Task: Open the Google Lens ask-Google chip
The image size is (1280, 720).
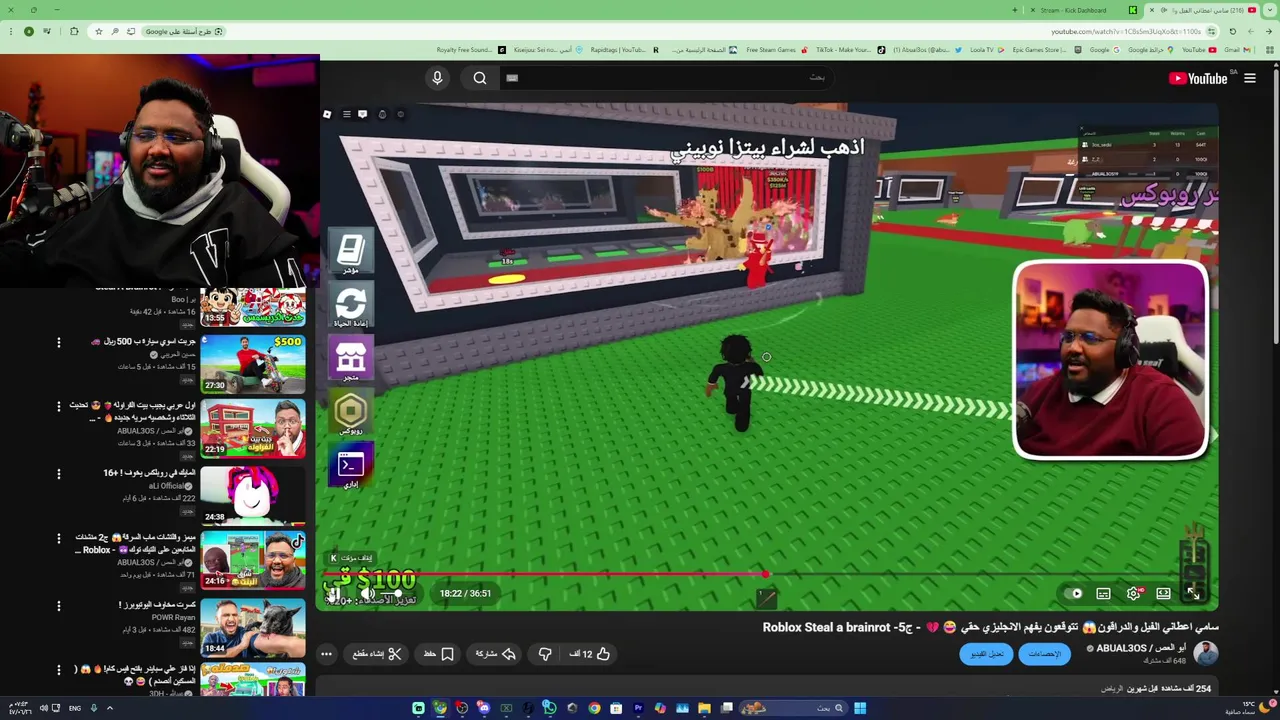Action: coord(184,31)
